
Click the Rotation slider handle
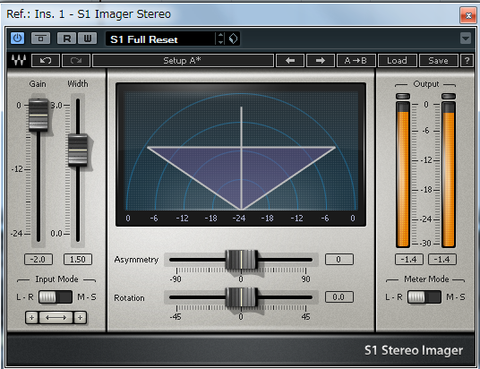point(242,297)
